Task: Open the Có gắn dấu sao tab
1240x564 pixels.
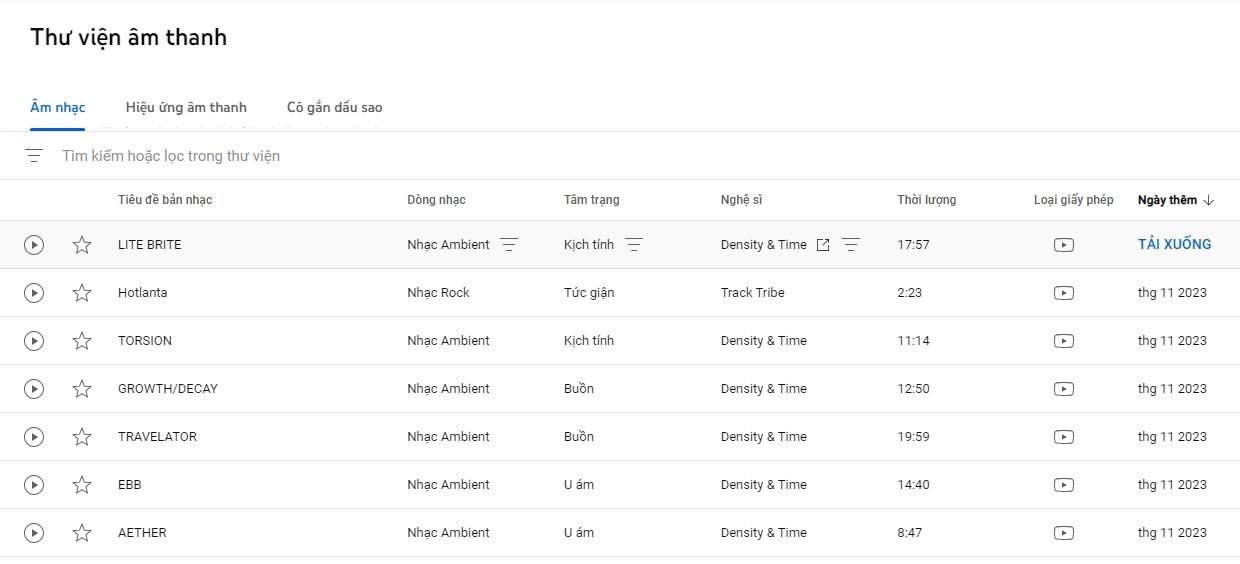Action: pyautogui.click(x=334, y=107)
